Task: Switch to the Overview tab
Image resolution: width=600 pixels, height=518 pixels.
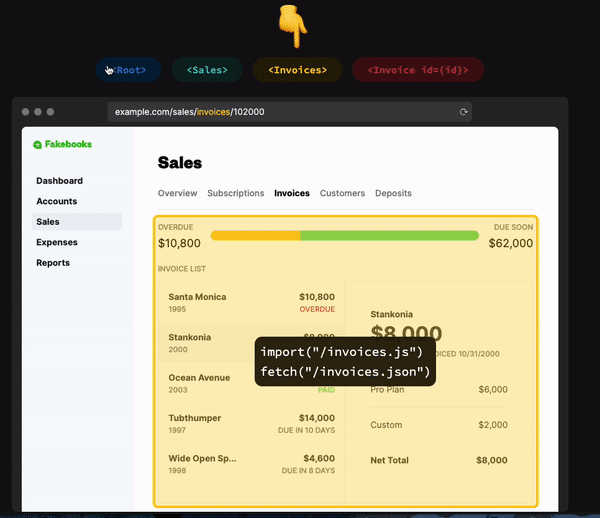Action: (178, 193)
